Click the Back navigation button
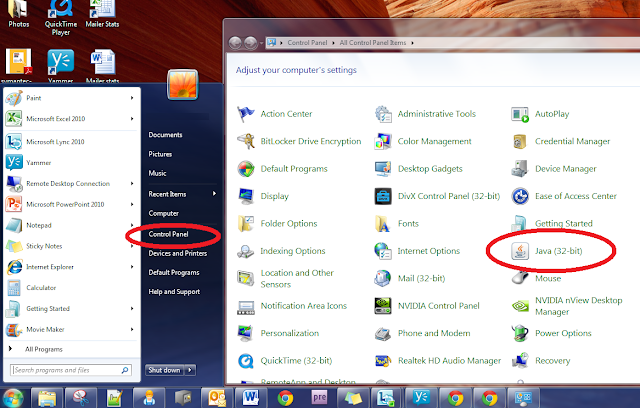The width and height of the screenshot is (640, 408). 235,42
